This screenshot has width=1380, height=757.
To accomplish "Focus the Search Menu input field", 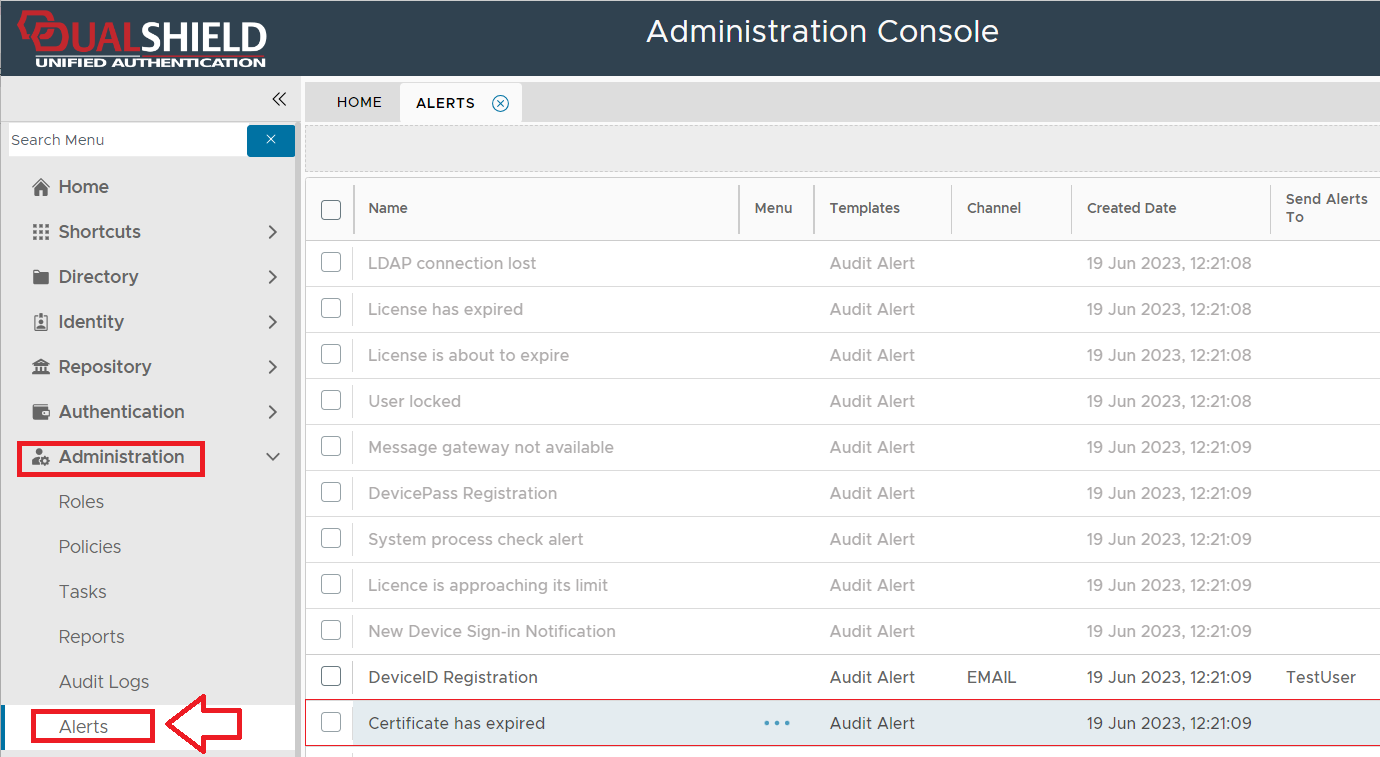I will pyautogui.click(x=126, y=140).
